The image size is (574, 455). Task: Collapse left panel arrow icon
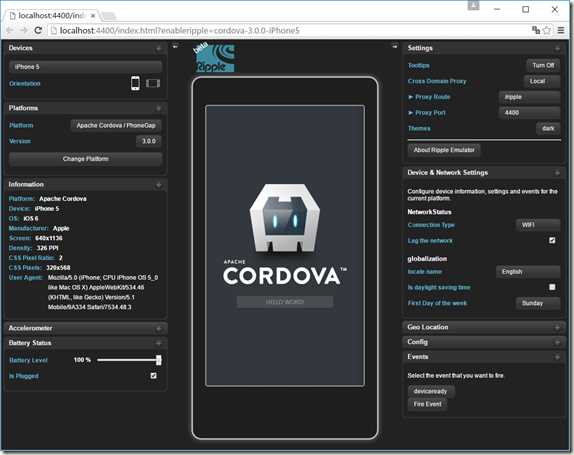175,46
